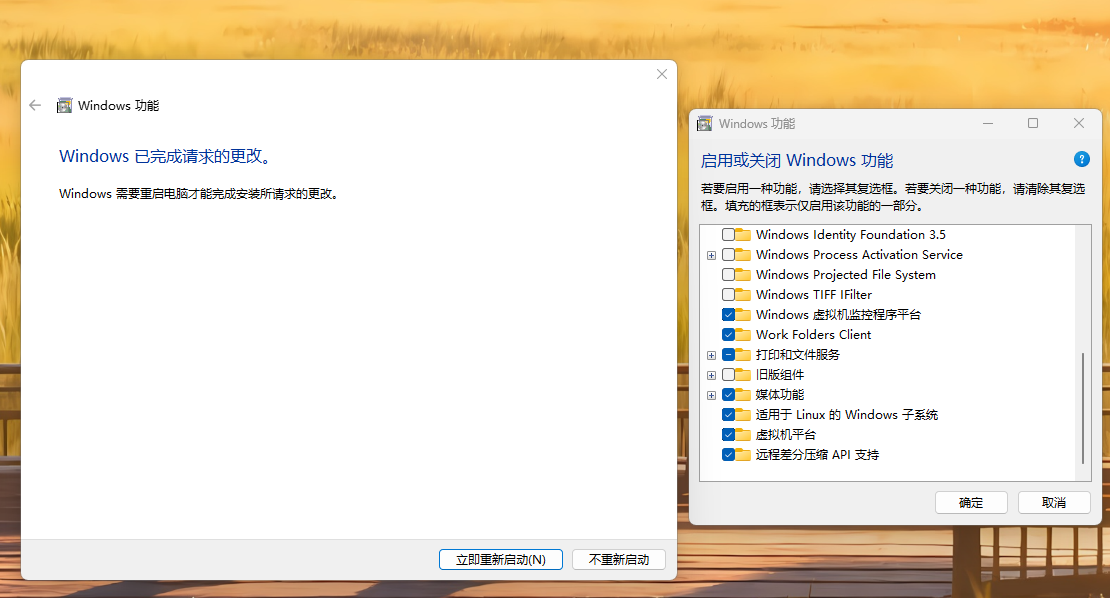Disable Work Folders Client checkbox

[x=728, y=335]
